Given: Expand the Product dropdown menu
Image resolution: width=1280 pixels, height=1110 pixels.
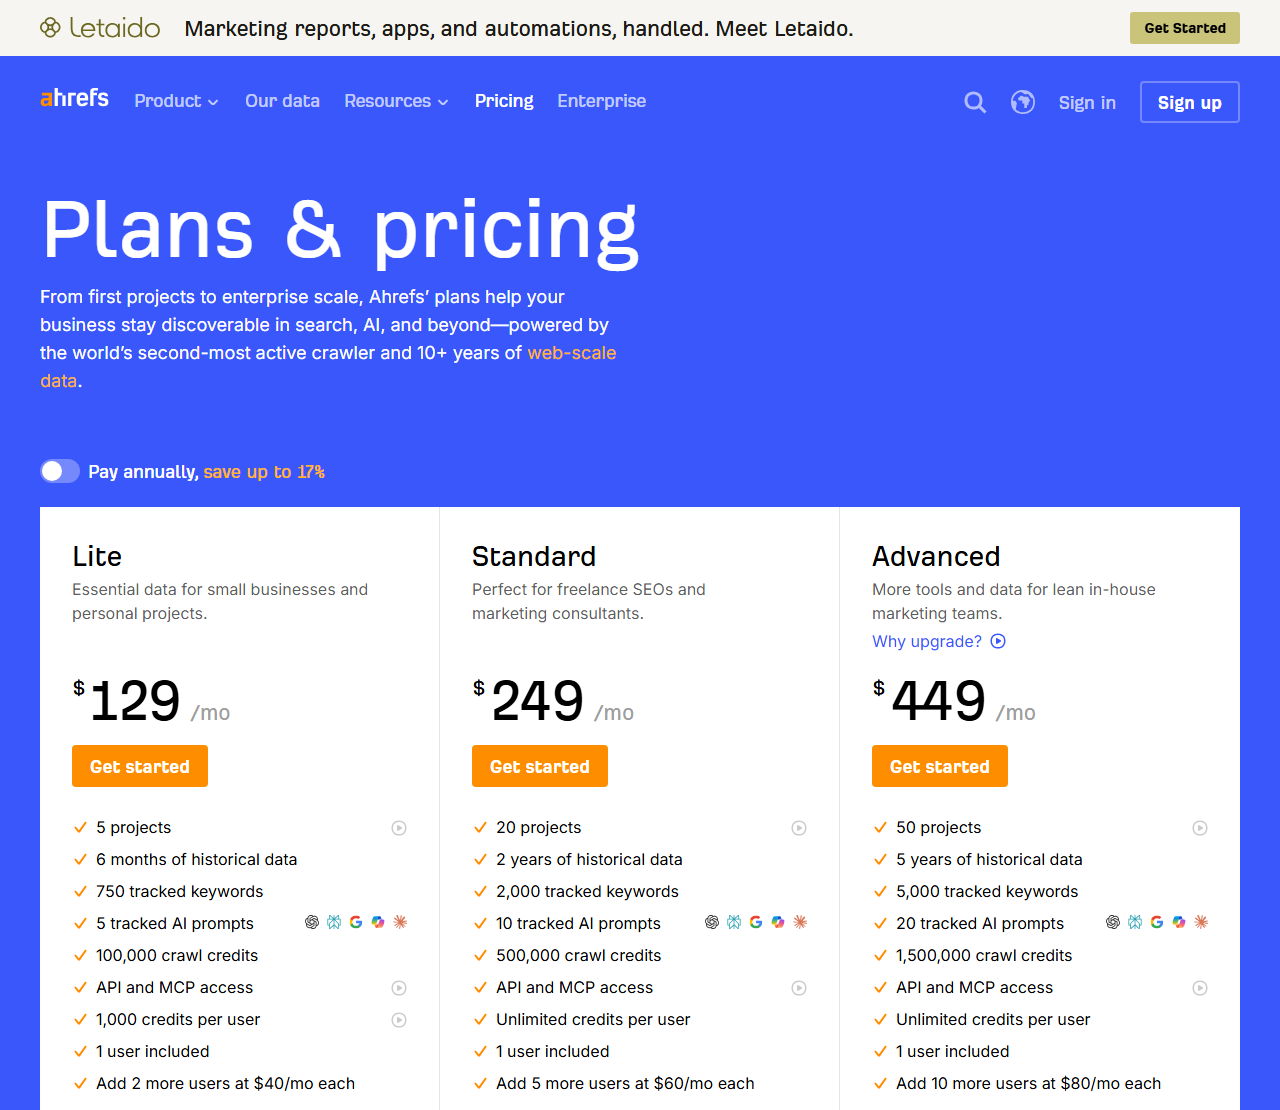Looking at the screenshot, I should pos(176,101).
